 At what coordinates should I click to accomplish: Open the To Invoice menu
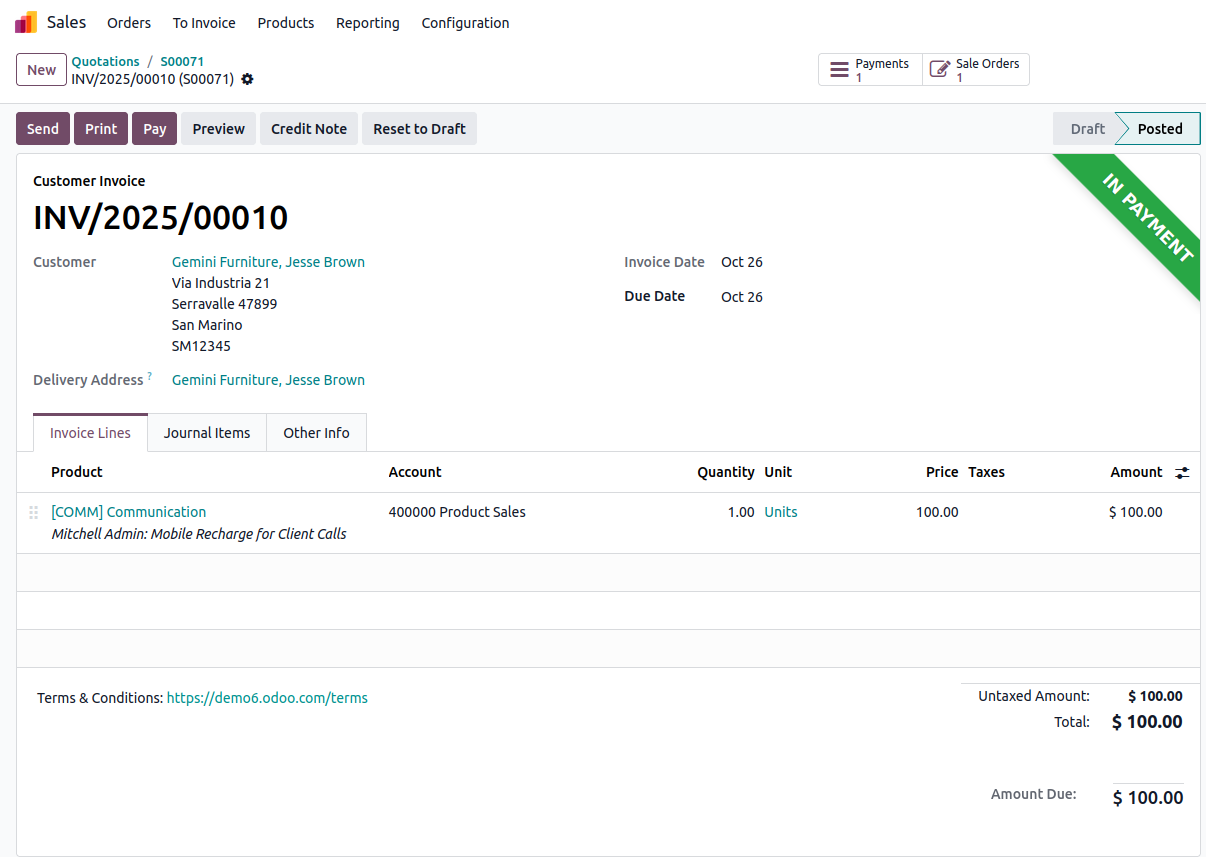click(204, 23)
